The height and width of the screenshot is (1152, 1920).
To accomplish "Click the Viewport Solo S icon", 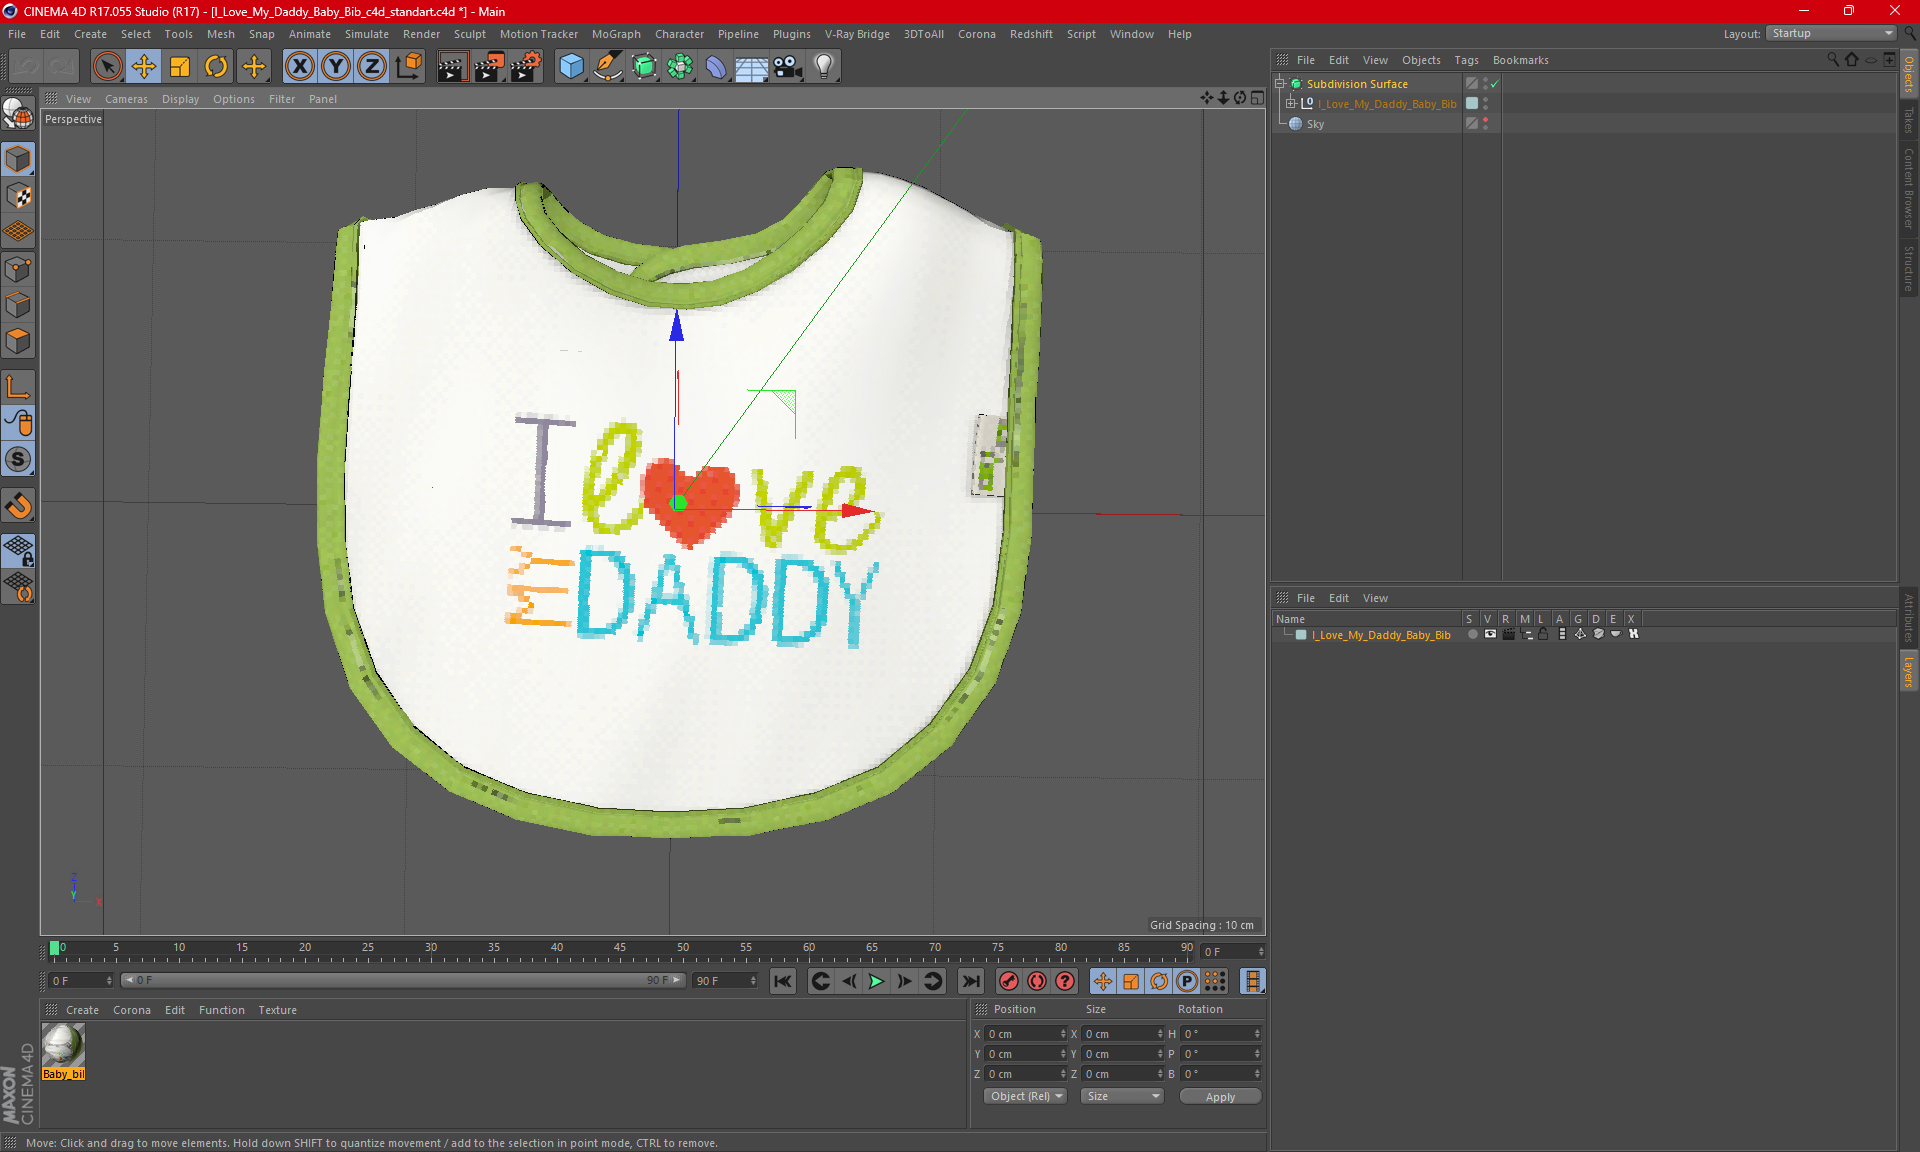I will 18,459.
